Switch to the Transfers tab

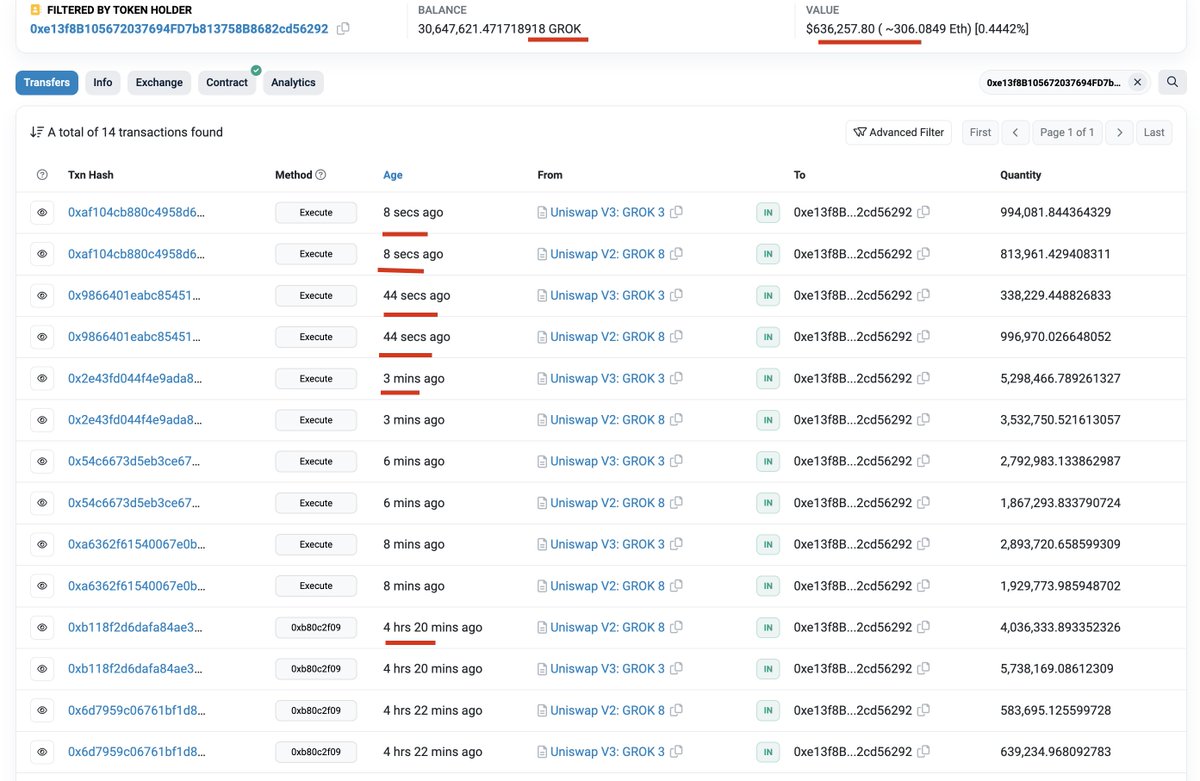tap(47, 83)
